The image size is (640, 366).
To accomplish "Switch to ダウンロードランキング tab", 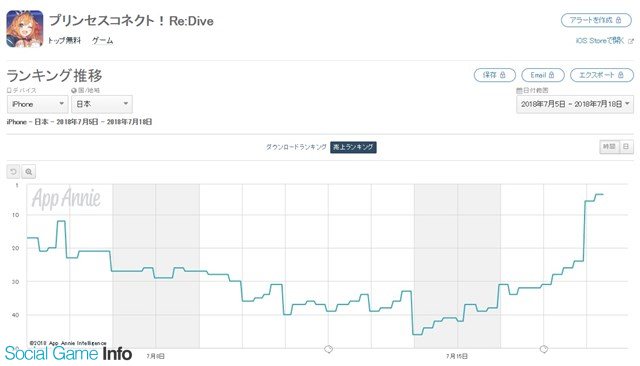I will [296, 147].
